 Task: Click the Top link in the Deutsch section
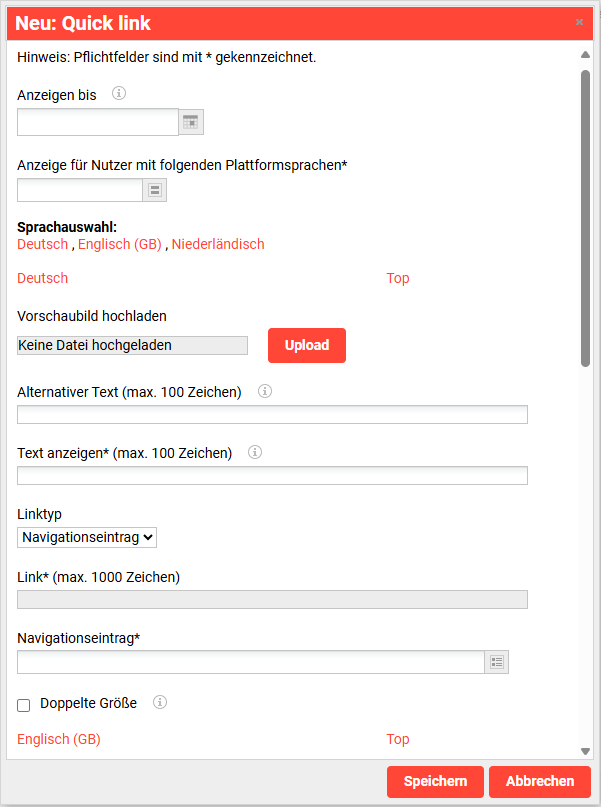point(397,278)
